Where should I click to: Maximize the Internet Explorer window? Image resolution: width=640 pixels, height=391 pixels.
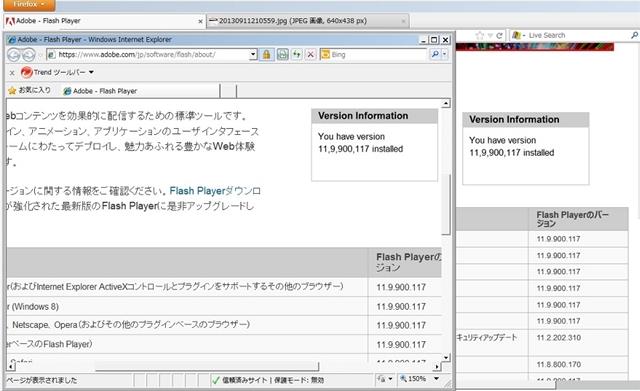(x=434, y=40)
